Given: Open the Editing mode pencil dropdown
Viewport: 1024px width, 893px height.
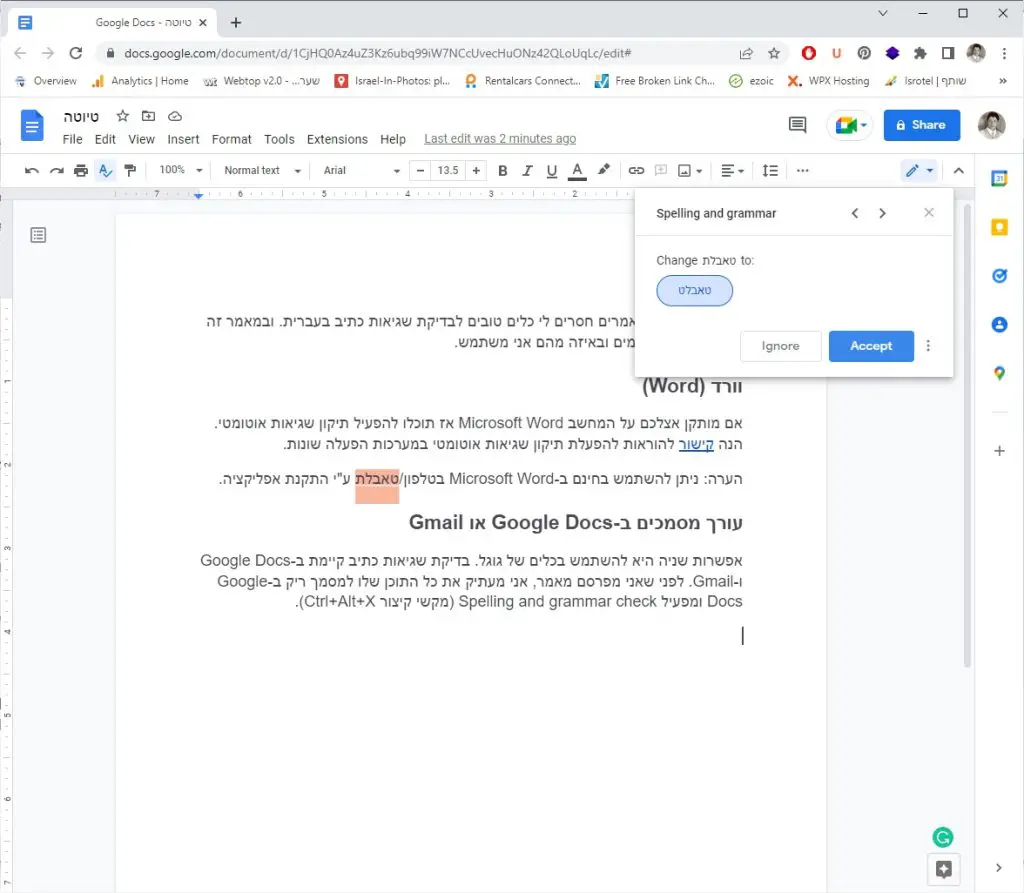Looking at the screenshot, I should point(920,170).
